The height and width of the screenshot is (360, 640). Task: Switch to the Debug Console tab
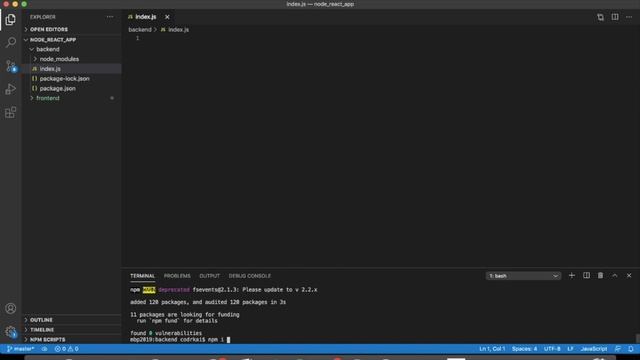[x=249, y=276]
